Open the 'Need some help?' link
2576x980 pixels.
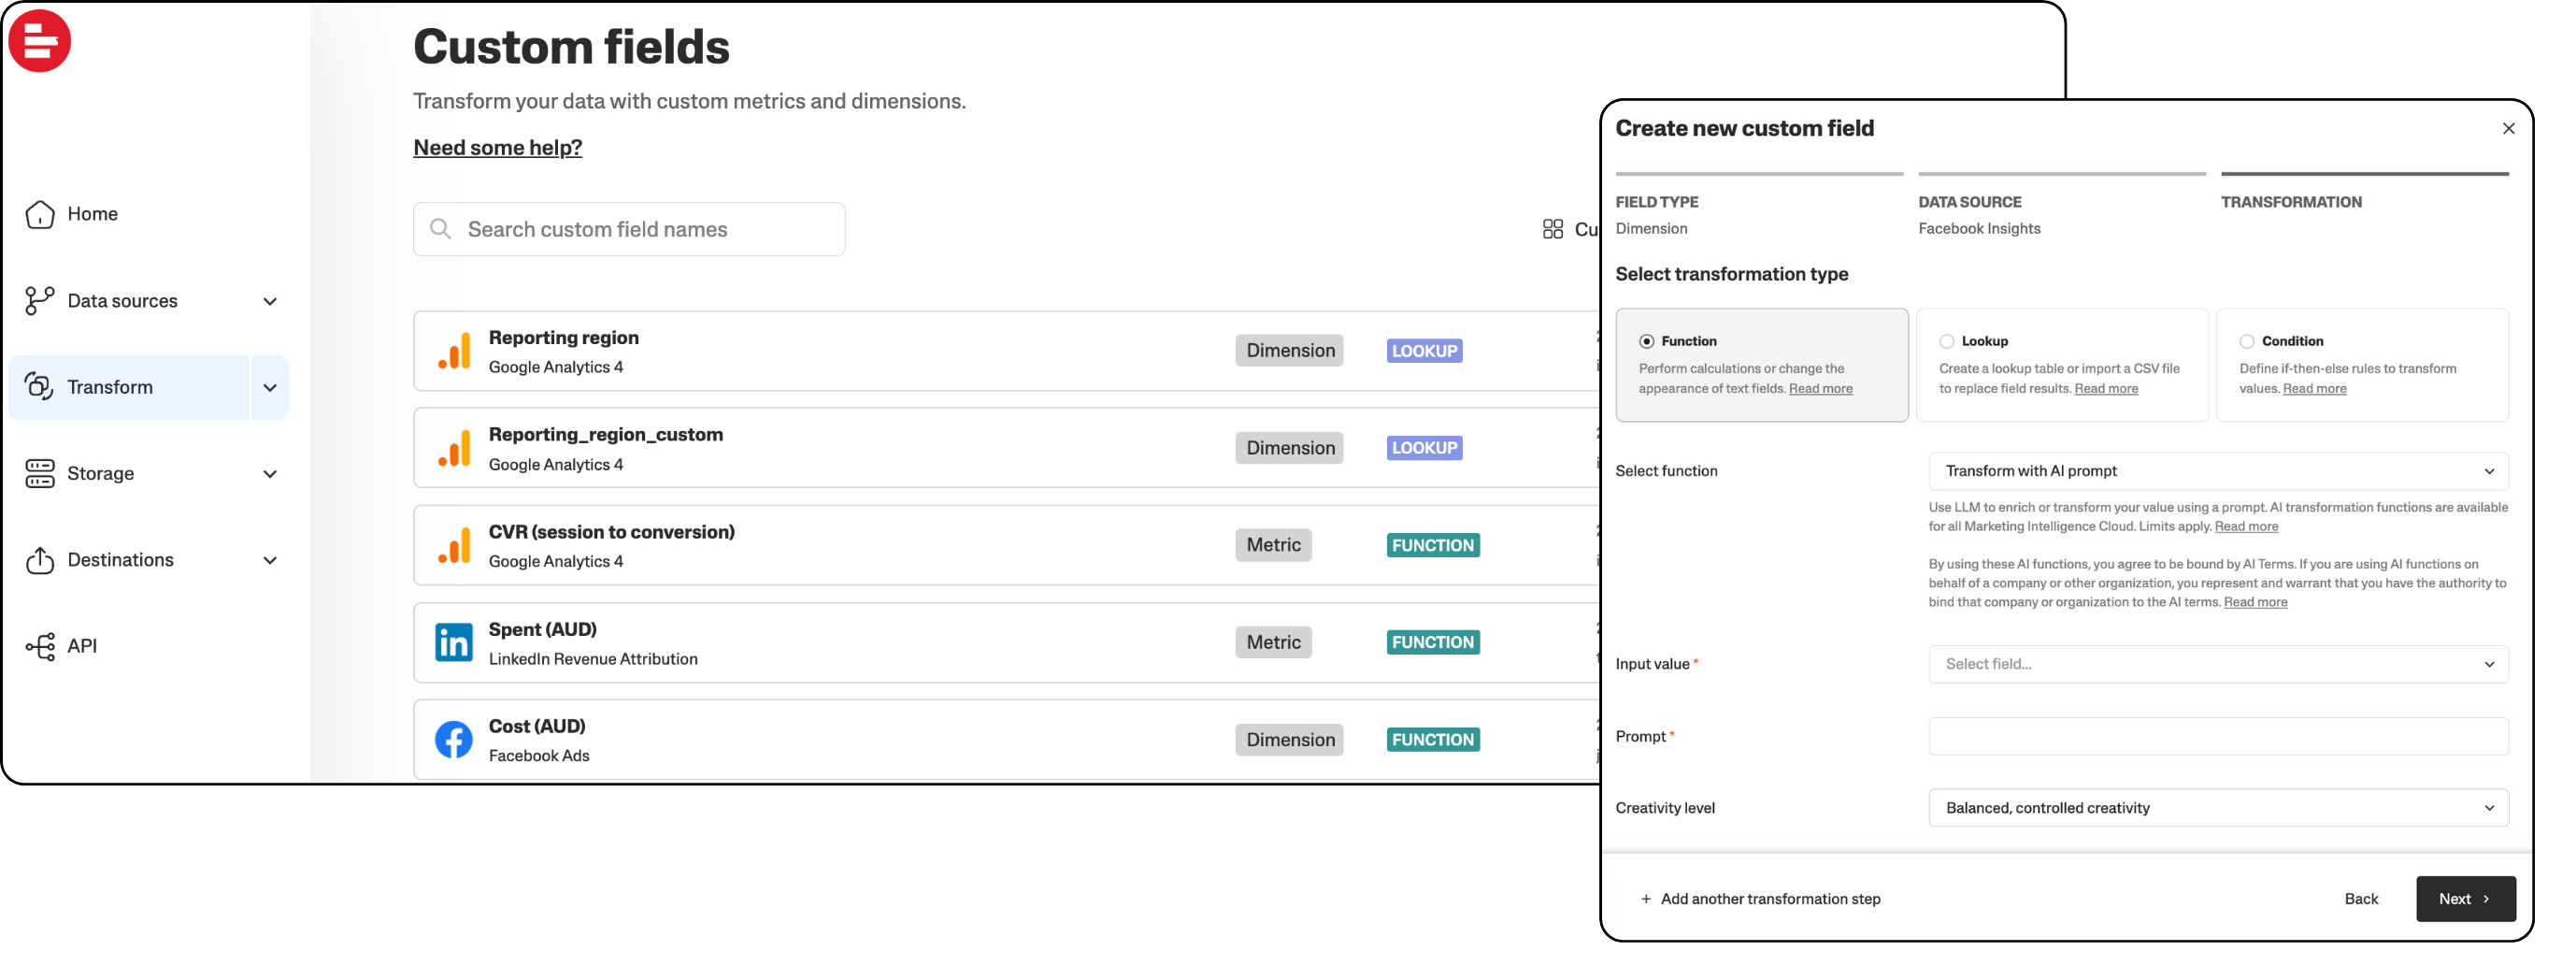(497, 148)
